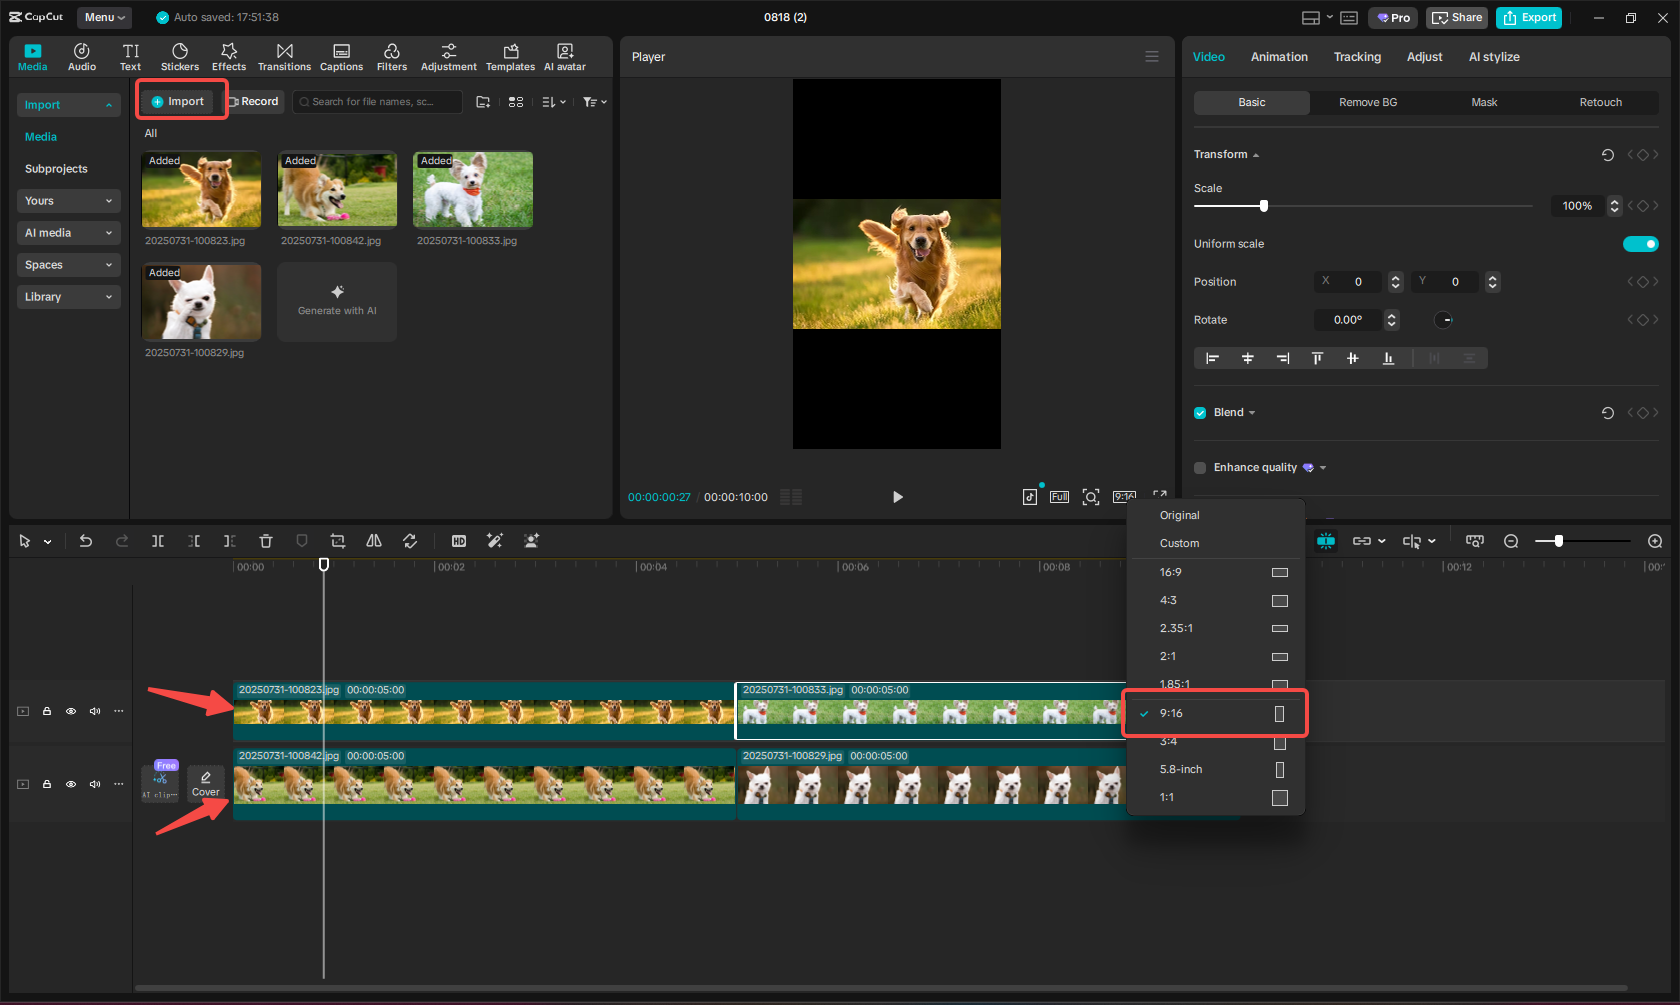Click the Crop icon above the timeline
The height and width of the screenshot is (1005, 1680).
[x=337, y=541]
